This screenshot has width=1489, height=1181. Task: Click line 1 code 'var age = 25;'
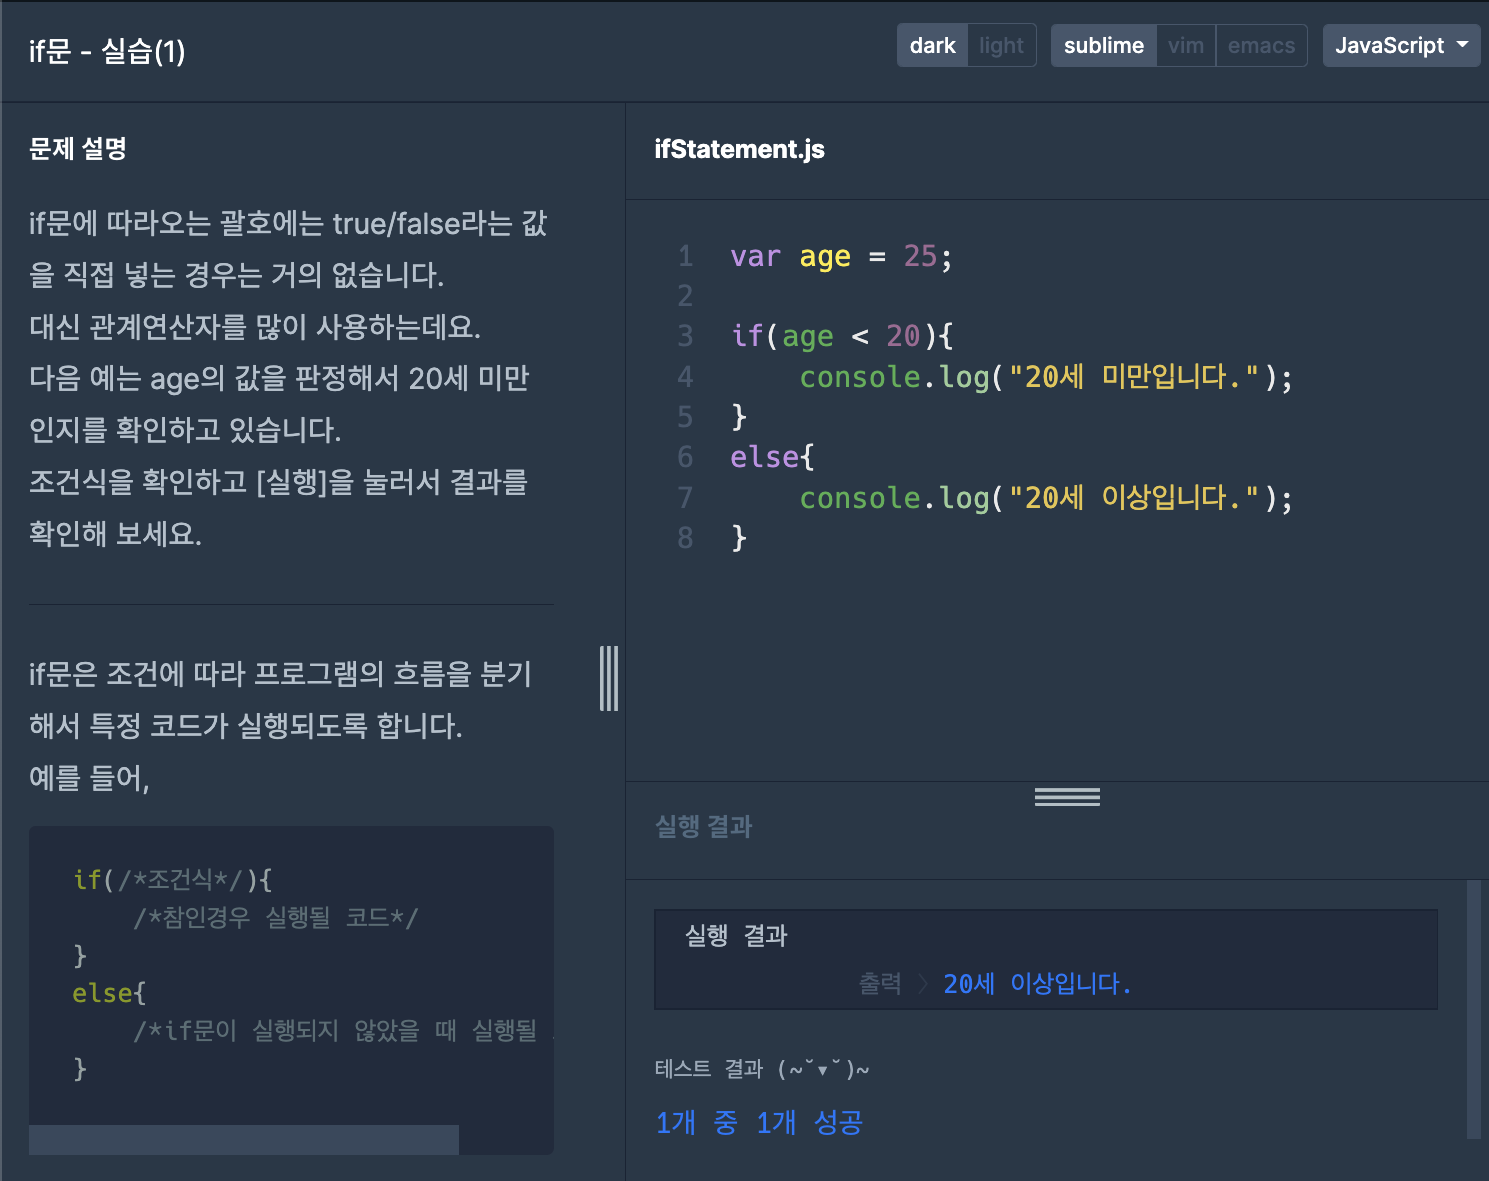tap(841, 256)
